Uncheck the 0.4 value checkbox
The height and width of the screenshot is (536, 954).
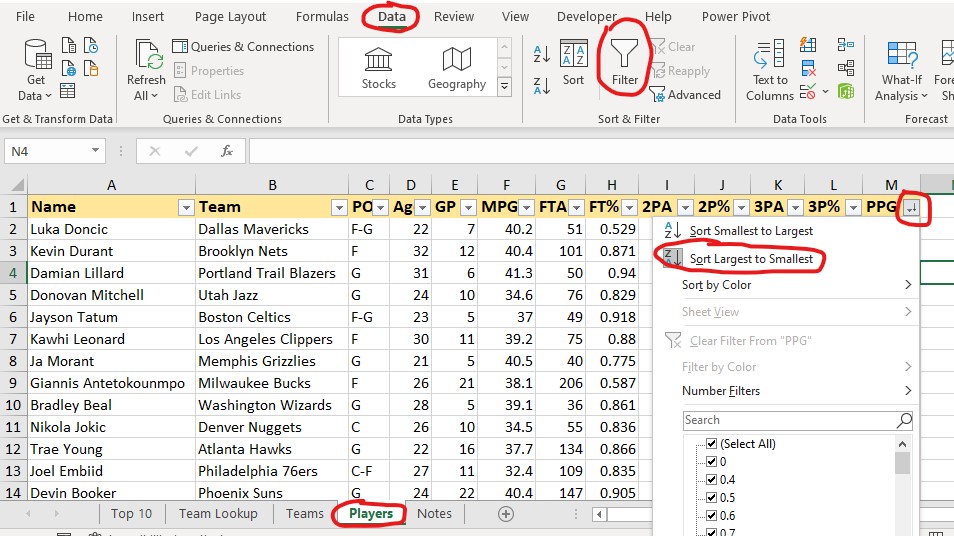[711, 479]
